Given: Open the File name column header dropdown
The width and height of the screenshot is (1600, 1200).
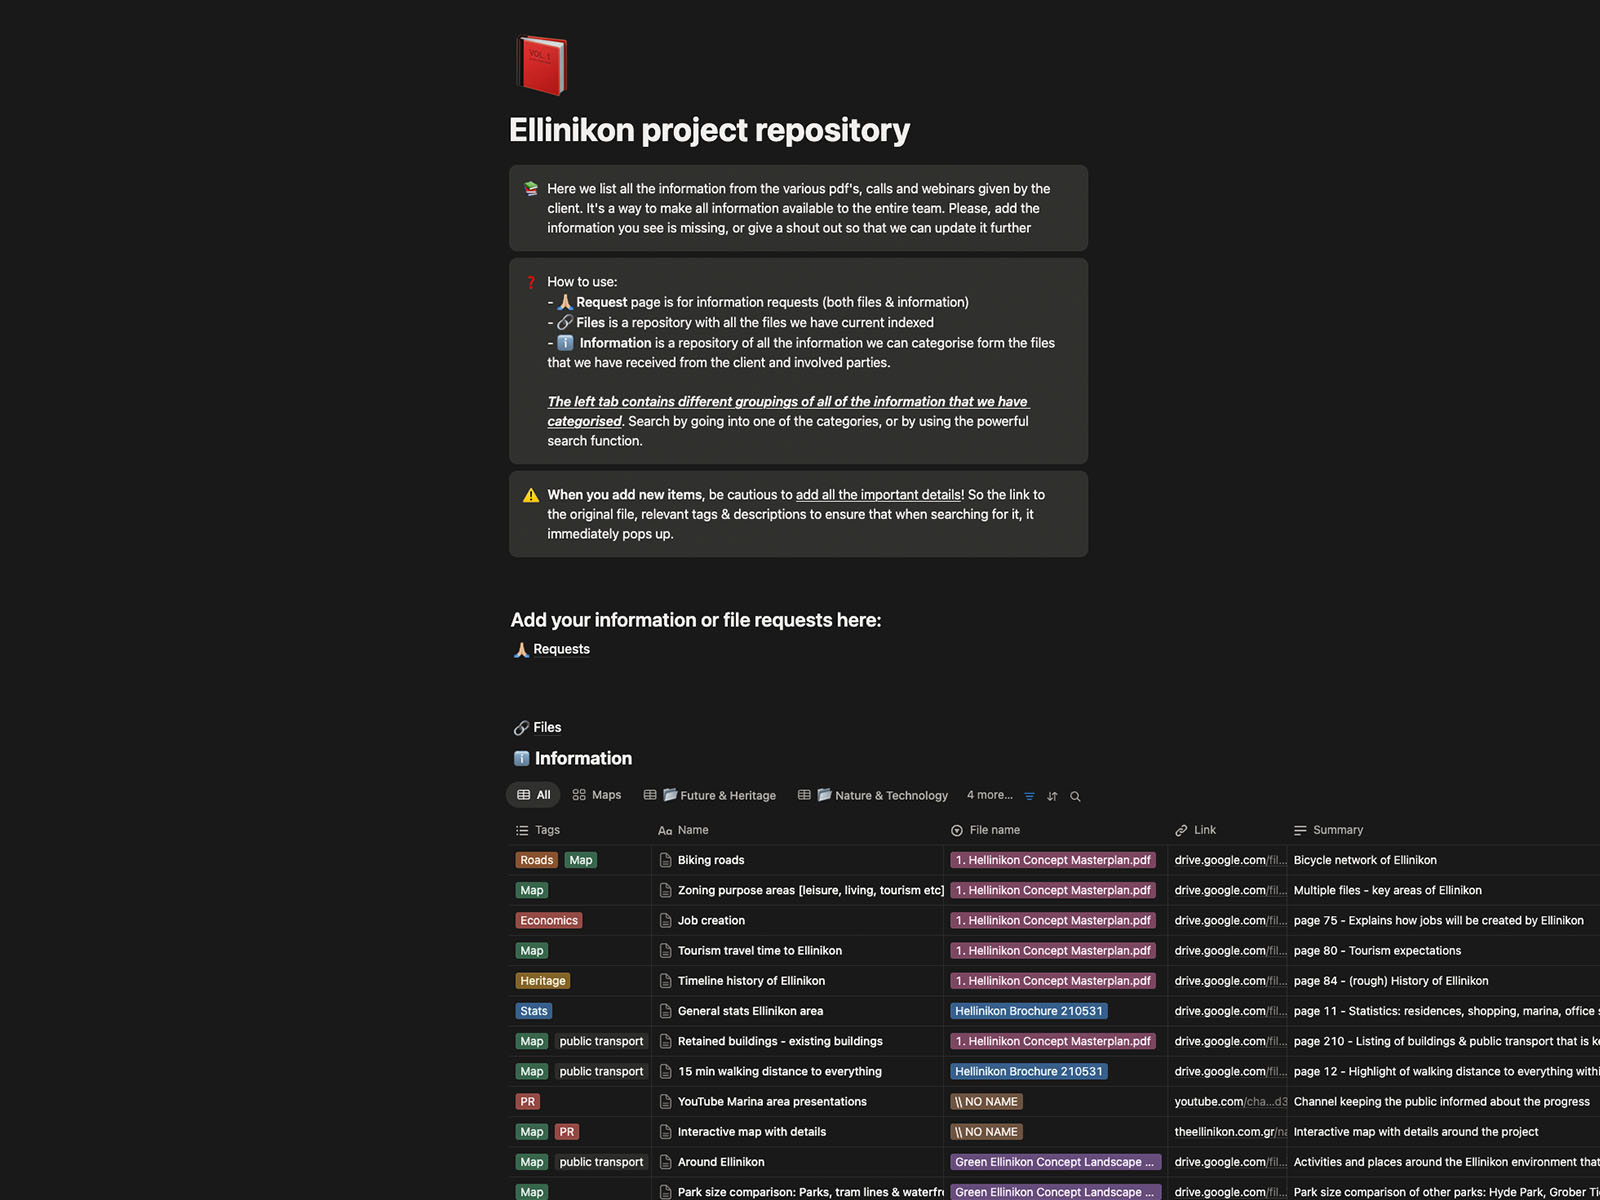Looking at the screenshot, I should tap(995, 830).
